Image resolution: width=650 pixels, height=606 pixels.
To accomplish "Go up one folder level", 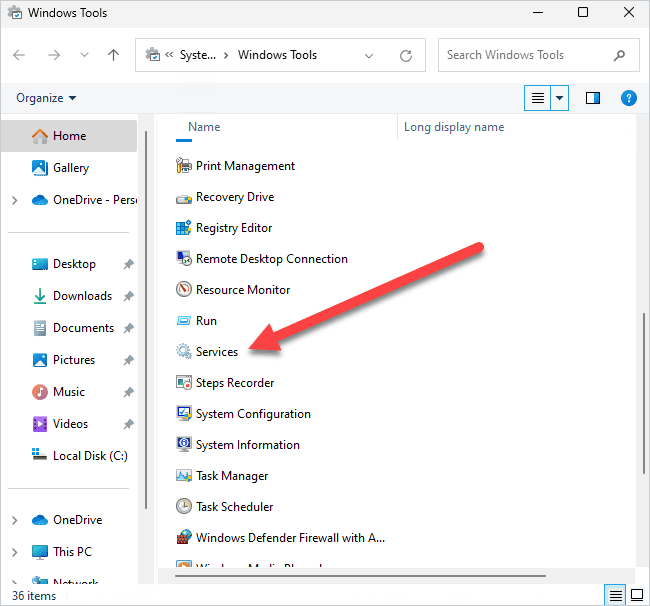I will (113, 55).
